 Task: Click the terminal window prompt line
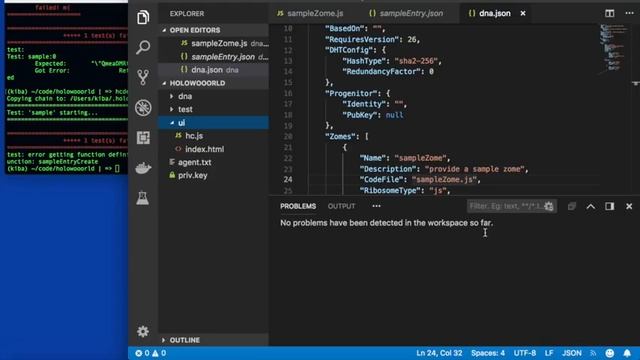64,169
